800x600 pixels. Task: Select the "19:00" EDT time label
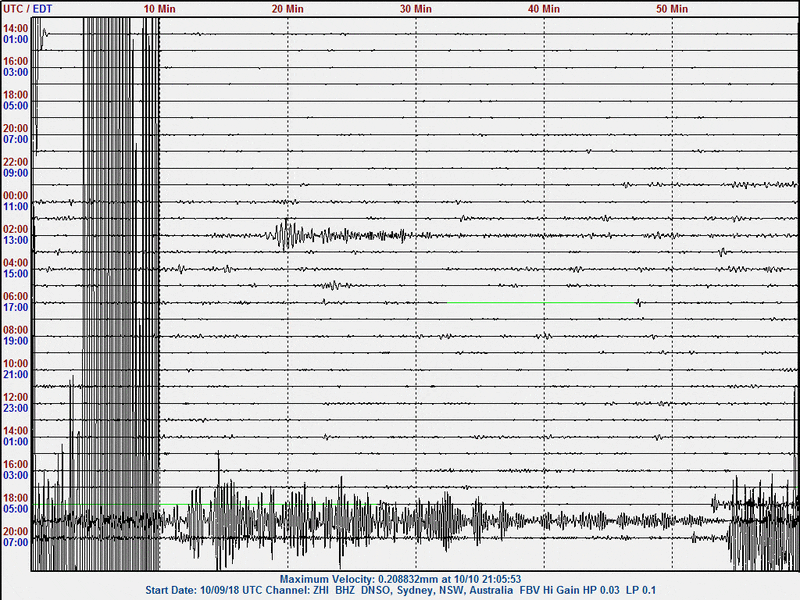coord(15,341)
